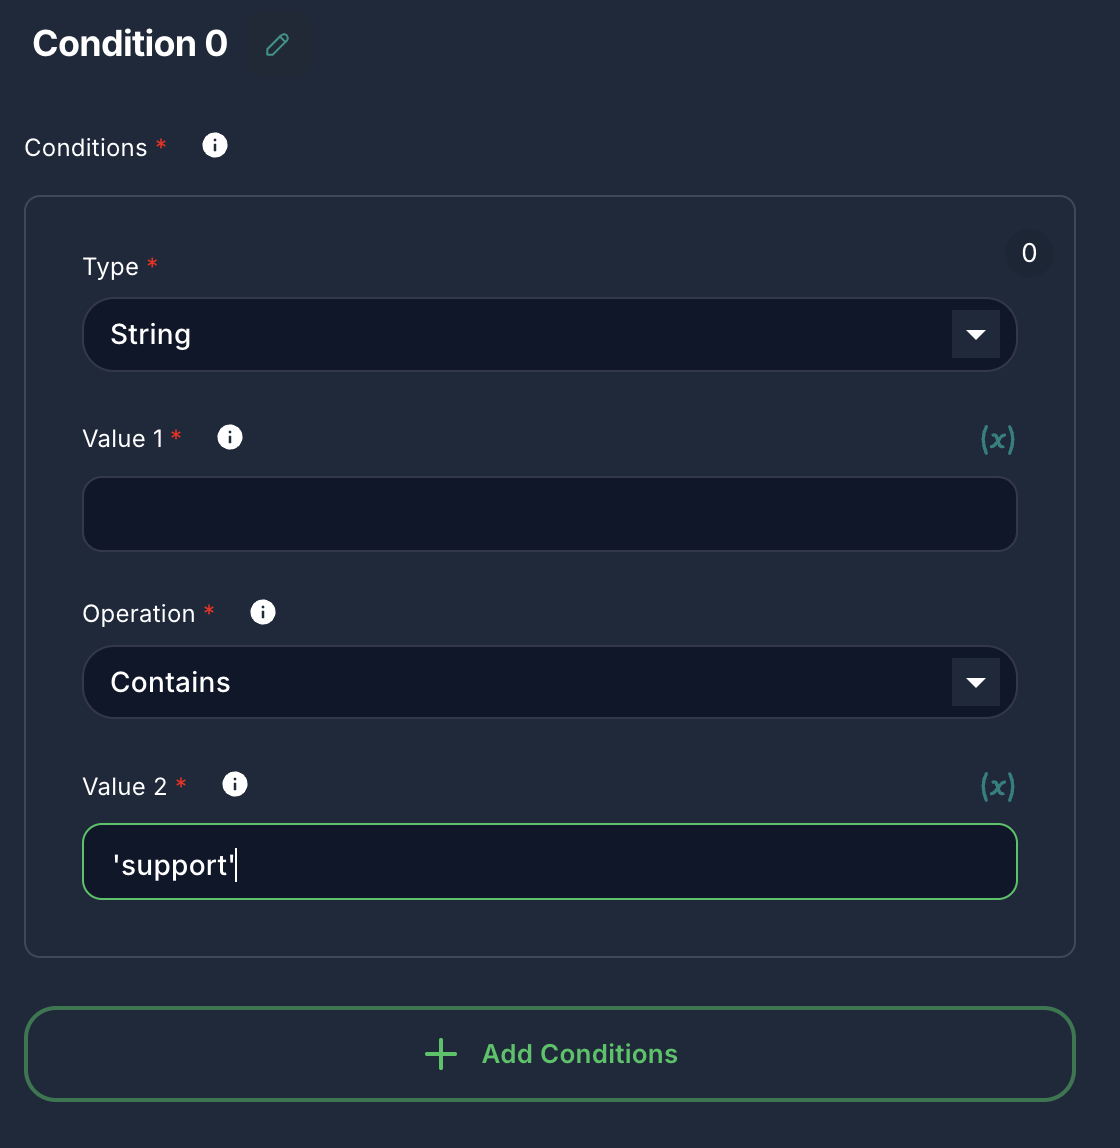Click the Value 2 field containing 'support'
The image size is (1120, 1148).
(550, 861)
